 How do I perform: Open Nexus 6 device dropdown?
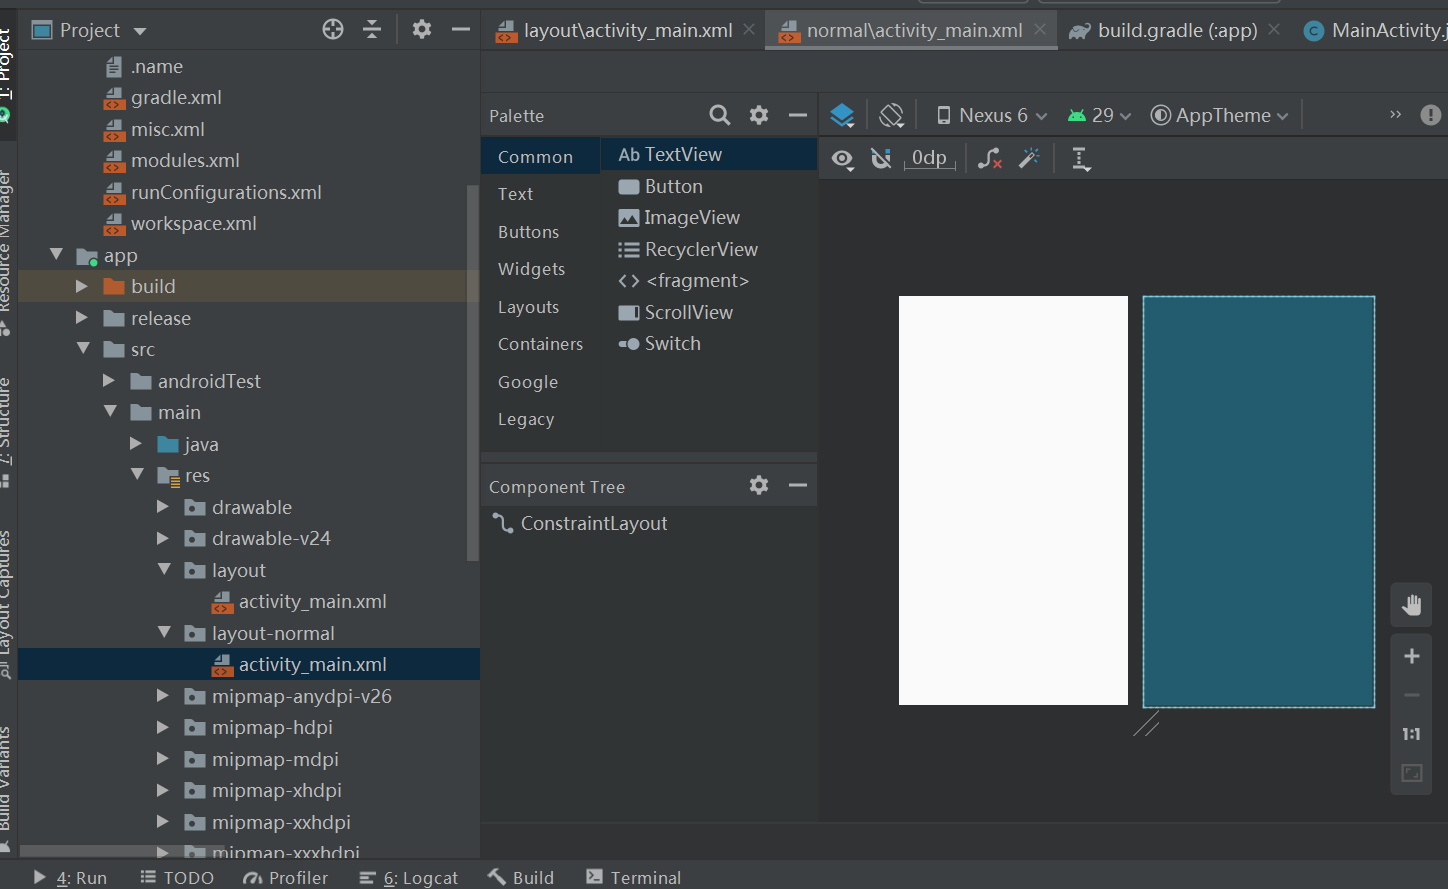tap(991, 115)
